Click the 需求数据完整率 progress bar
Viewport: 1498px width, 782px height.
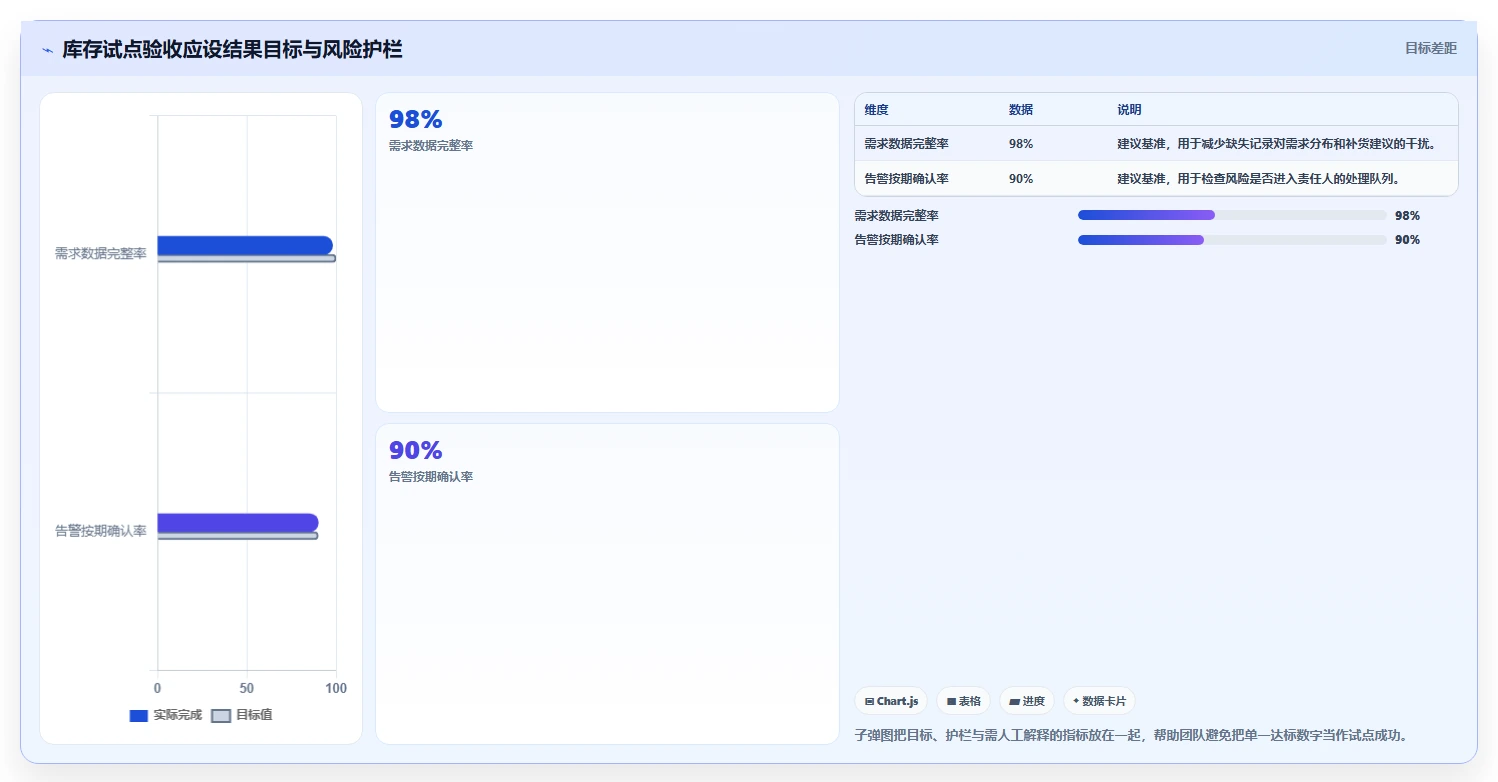click(x=1232, y=215)
